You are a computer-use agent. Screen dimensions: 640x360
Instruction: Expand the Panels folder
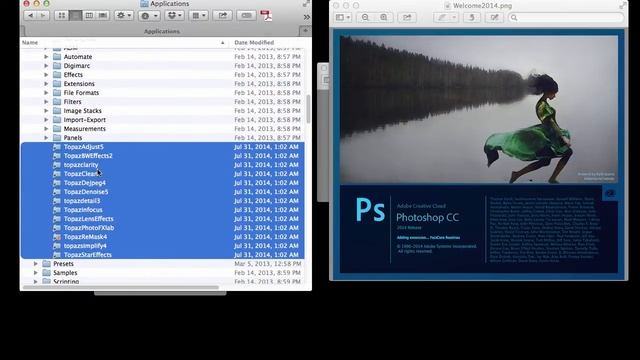[46, 138]
